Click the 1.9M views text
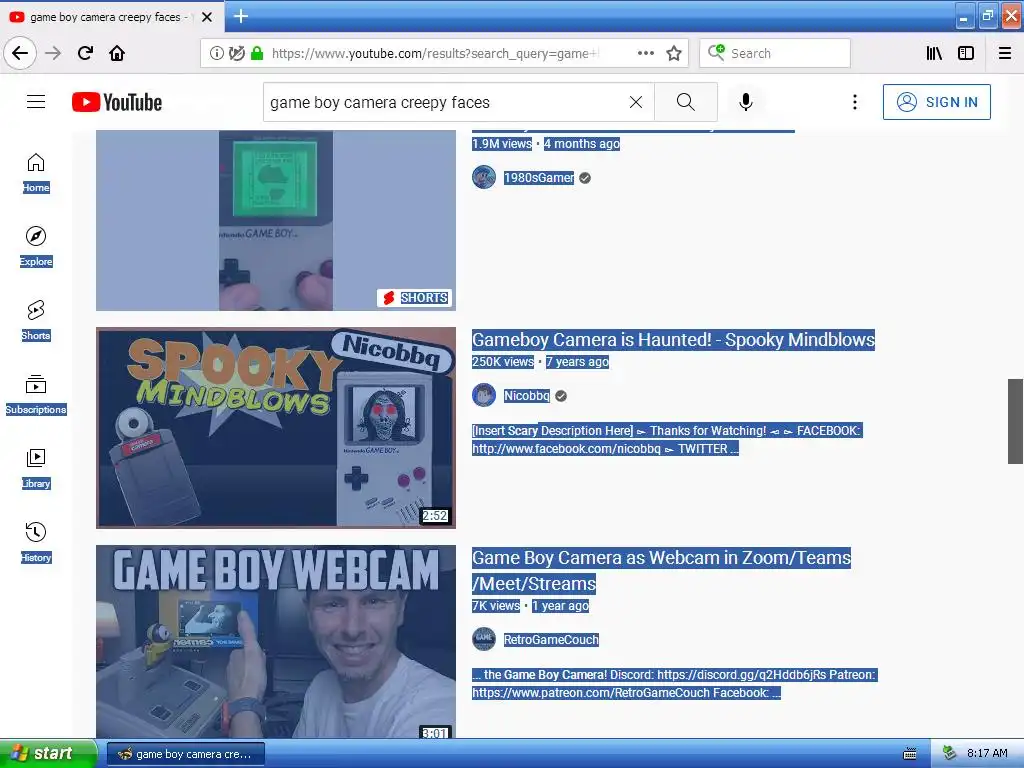Screen dimensions: 1024x768 click(502, 144)
